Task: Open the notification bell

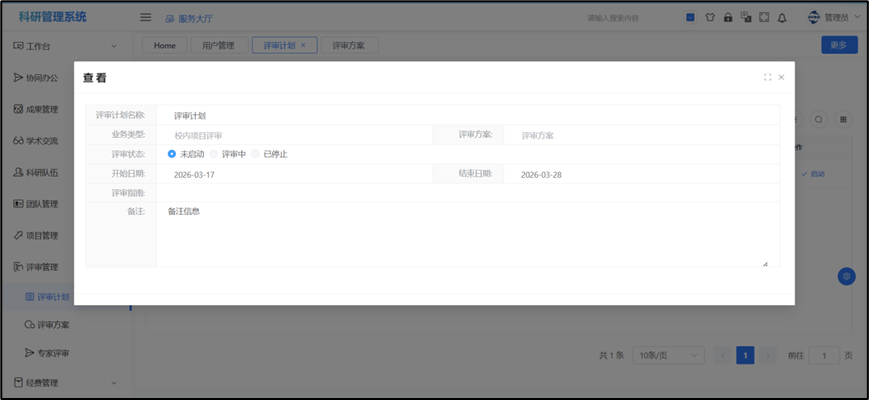Action: pos(782,17)
